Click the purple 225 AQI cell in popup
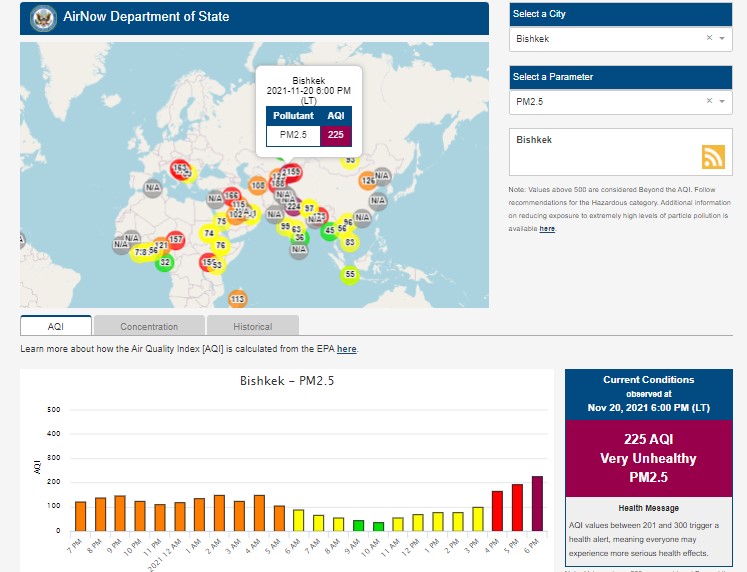The image size is (747, 572). pos(335,135)
